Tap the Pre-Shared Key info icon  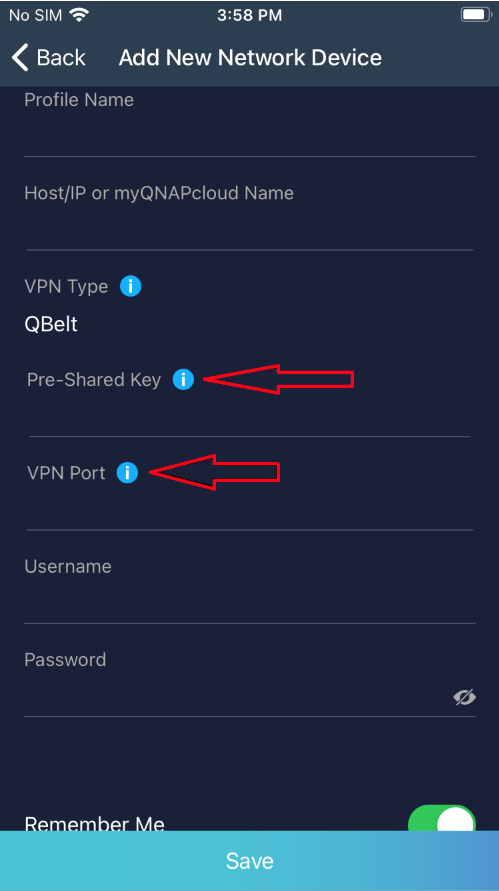coord(183,379)
